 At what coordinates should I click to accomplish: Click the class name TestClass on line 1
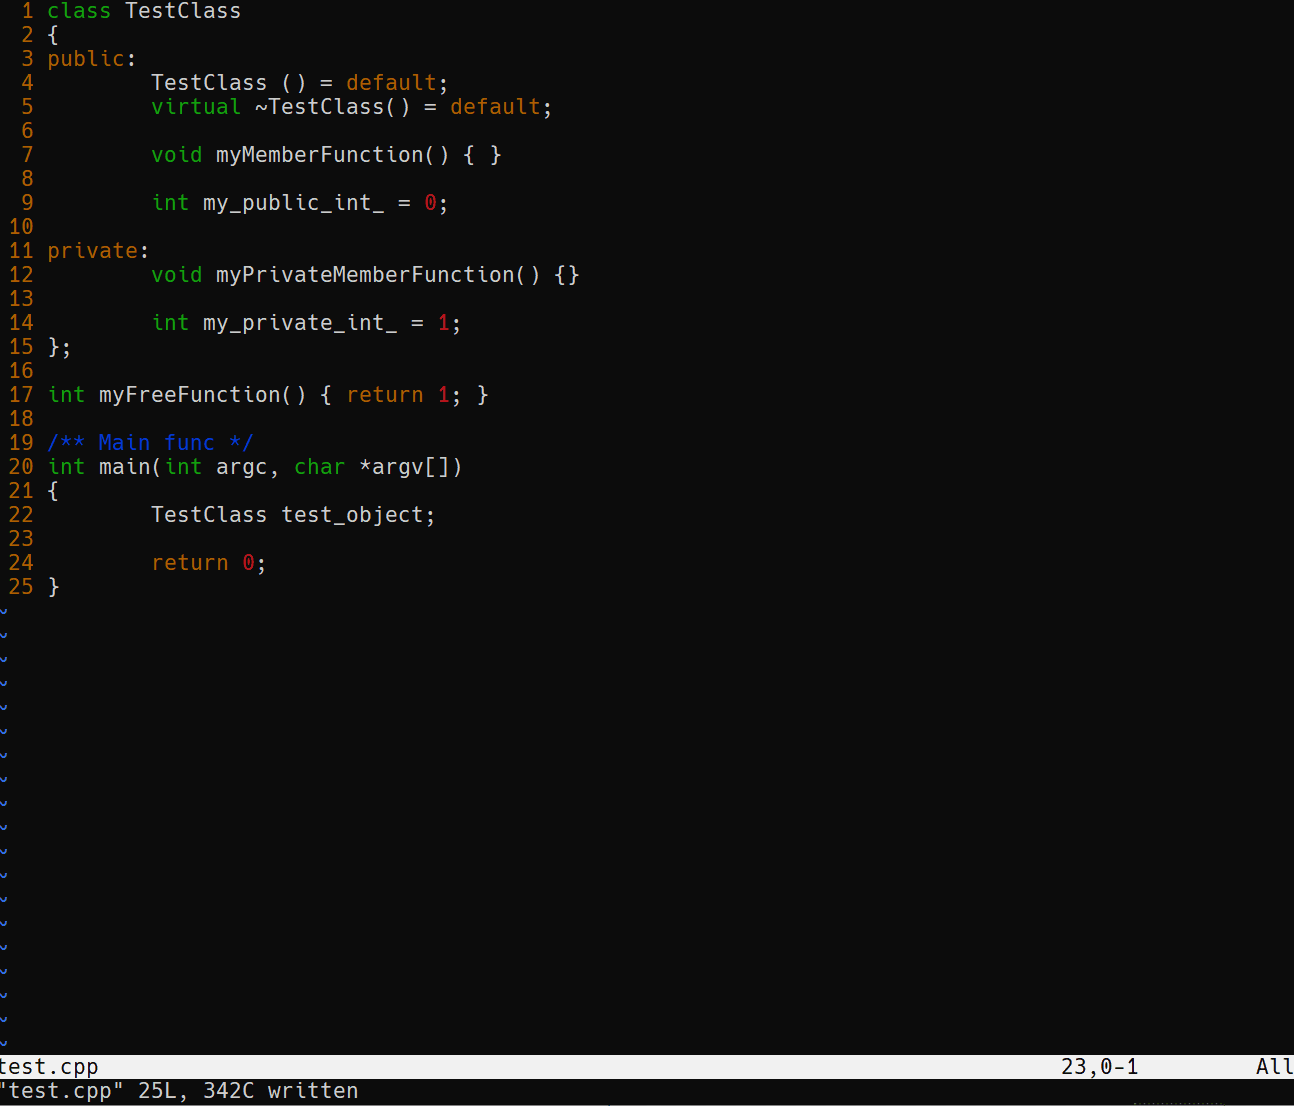182,11
